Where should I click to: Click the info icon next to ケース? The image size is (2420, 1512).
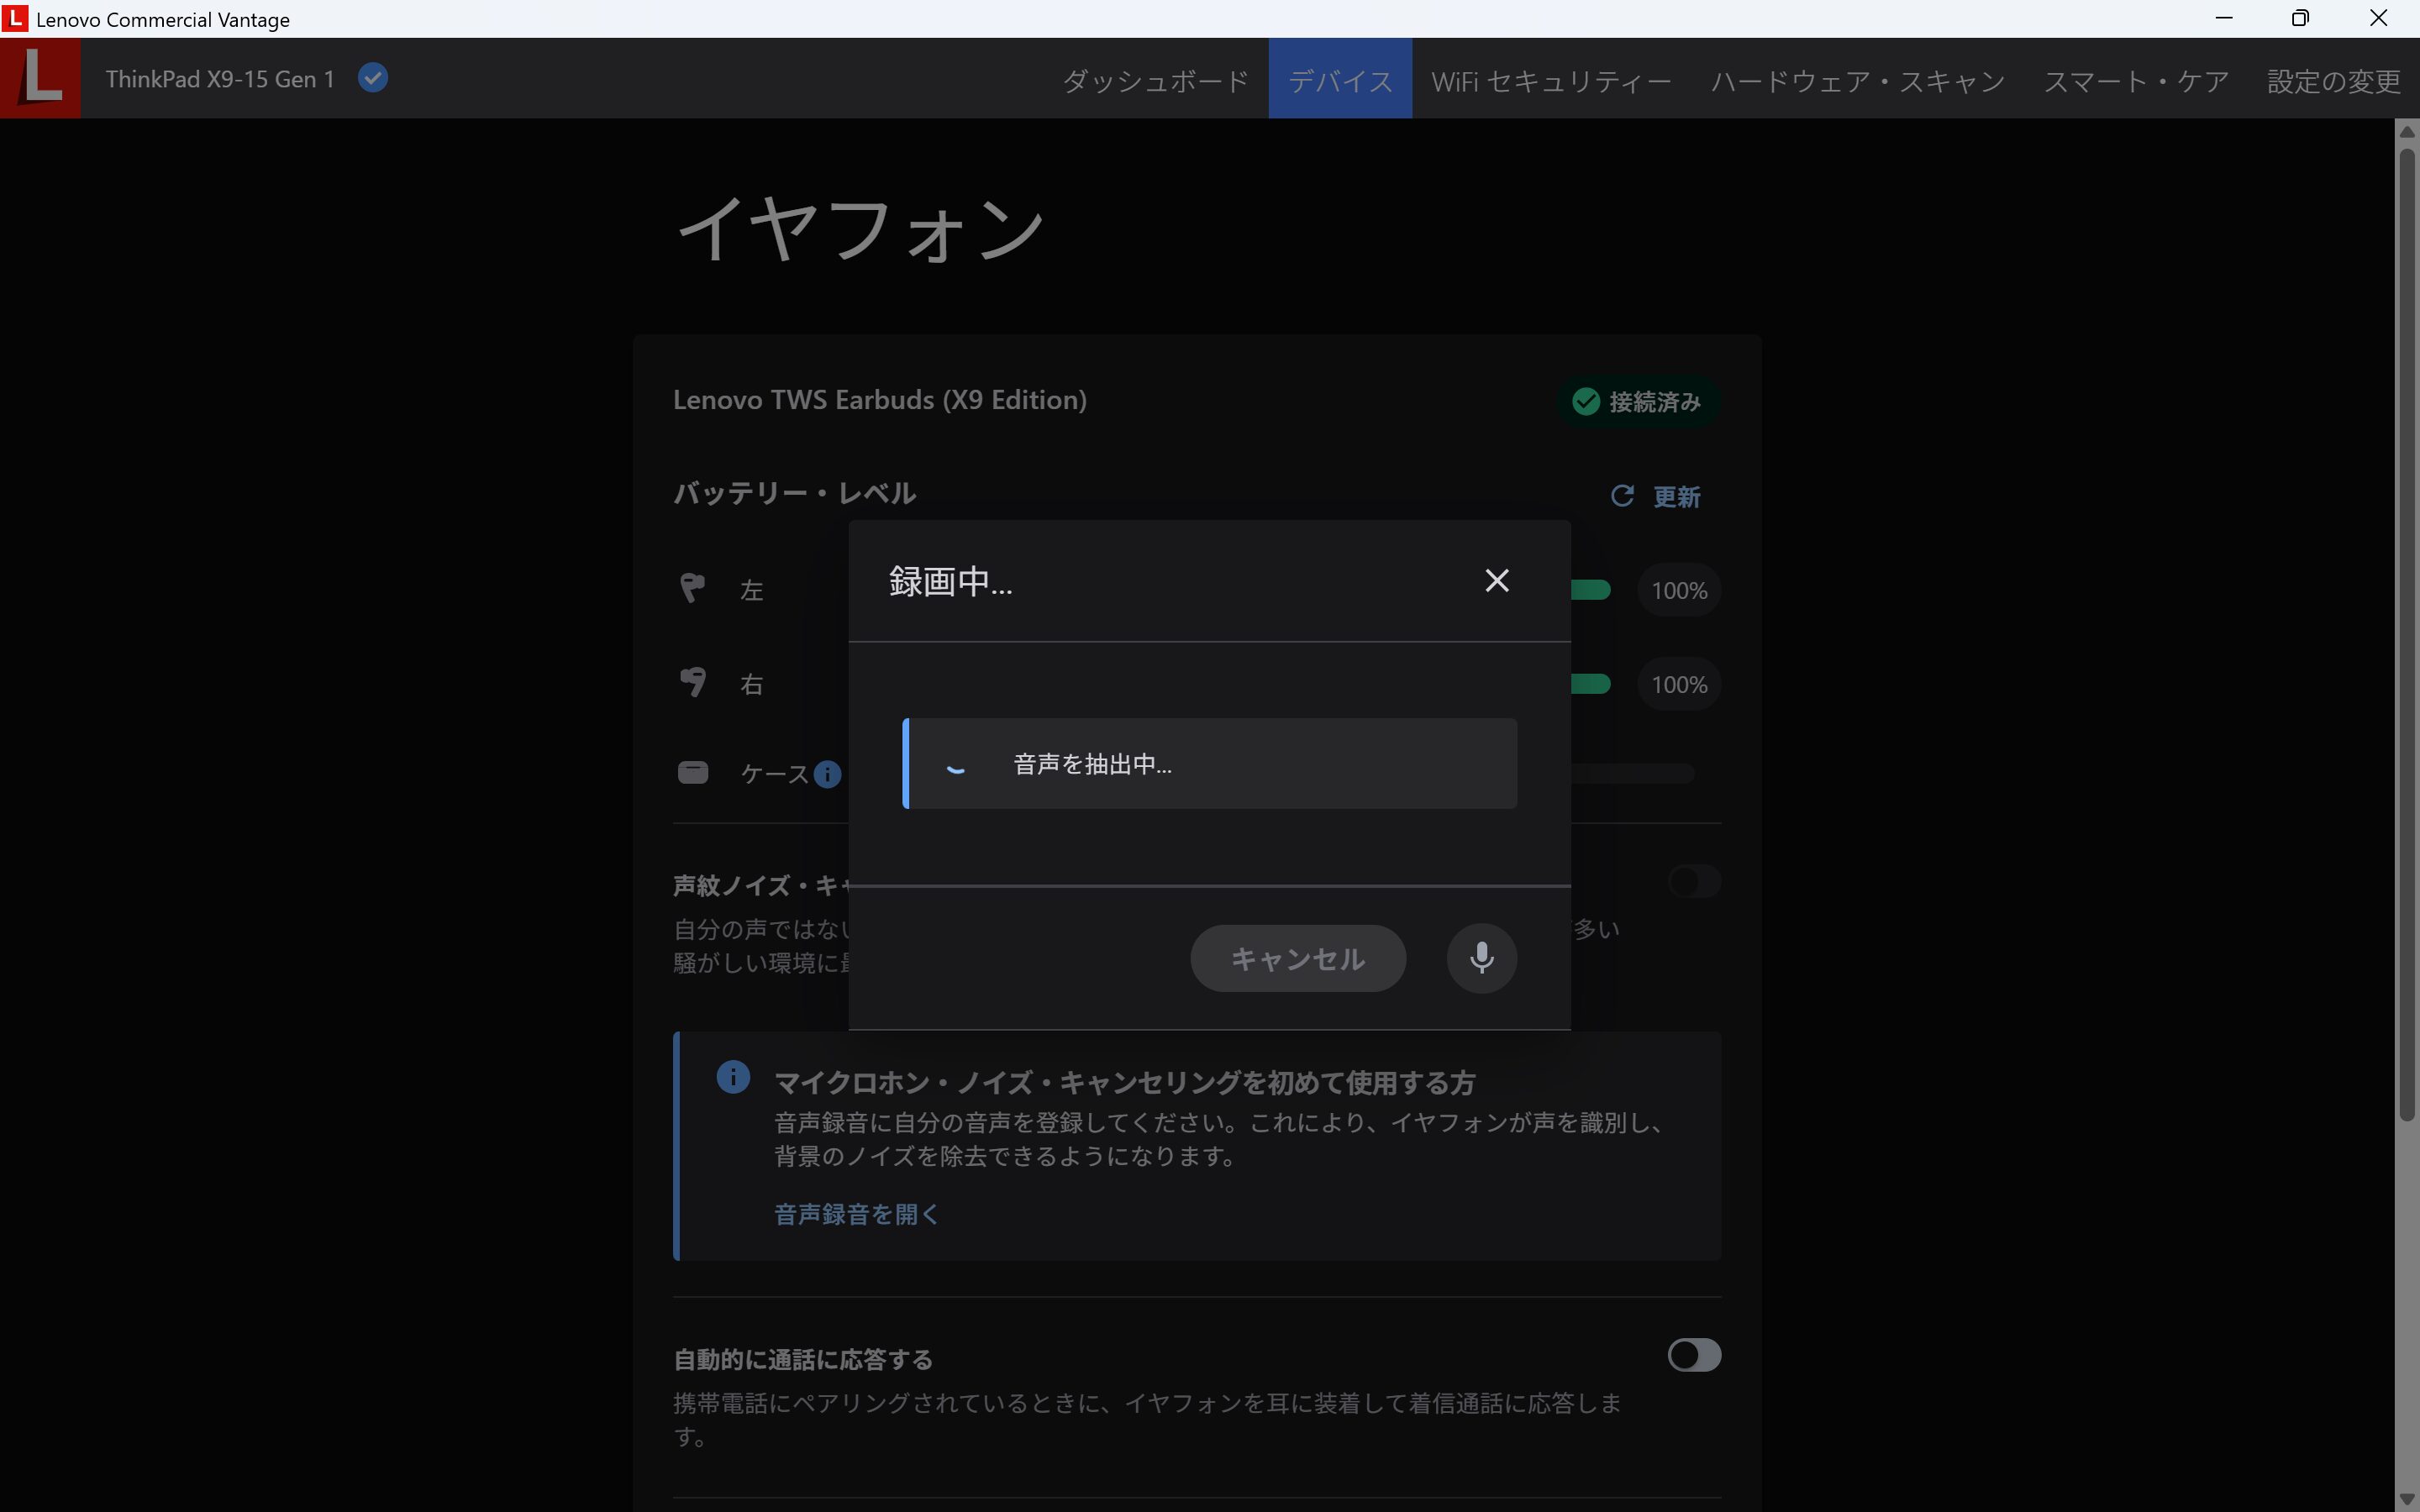(x=827, y=774)
